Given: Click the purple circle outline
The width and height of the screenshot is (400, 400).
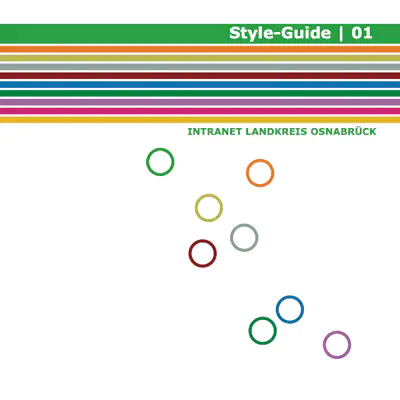Looking at the screenshot, I should pyautogui.click(x=337, y=344).
